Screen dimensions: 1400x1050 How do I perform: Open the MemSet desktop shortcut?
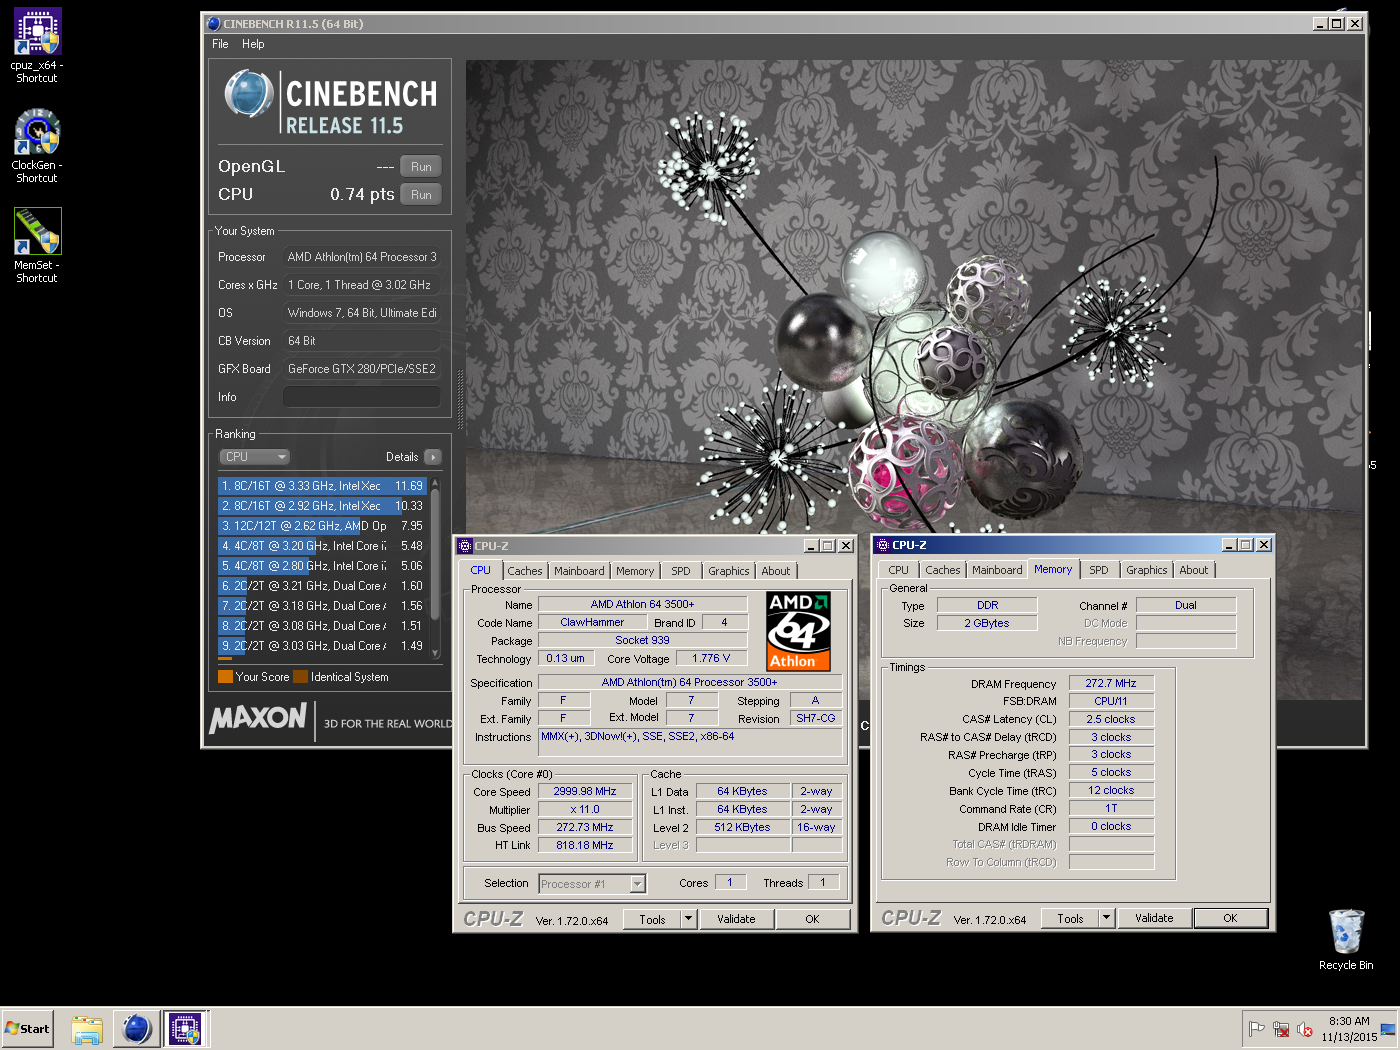coord(37,245)
